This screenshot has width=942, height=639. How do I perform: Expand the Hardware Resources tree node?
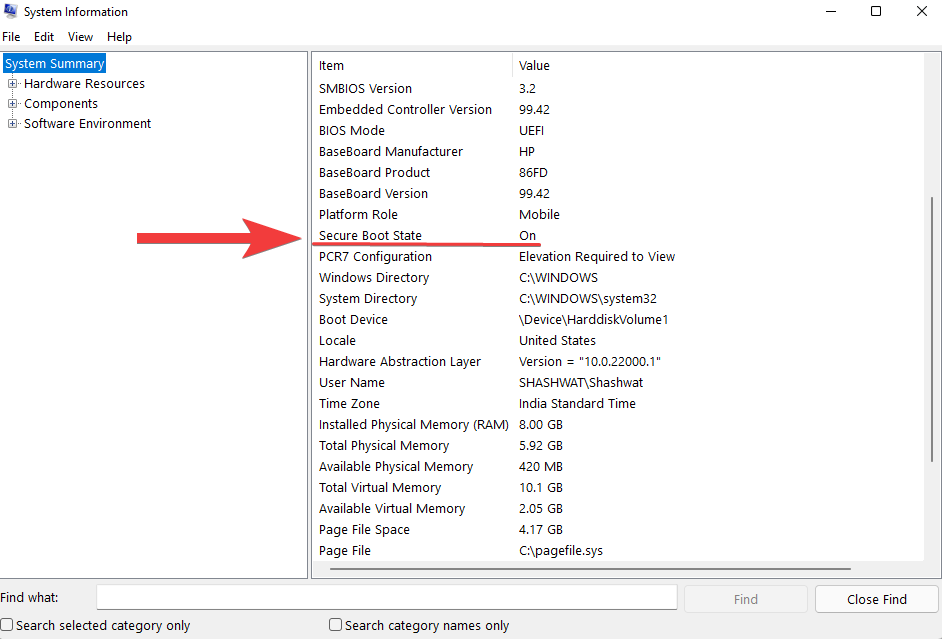pyautogui.click(x=13, y=84)
